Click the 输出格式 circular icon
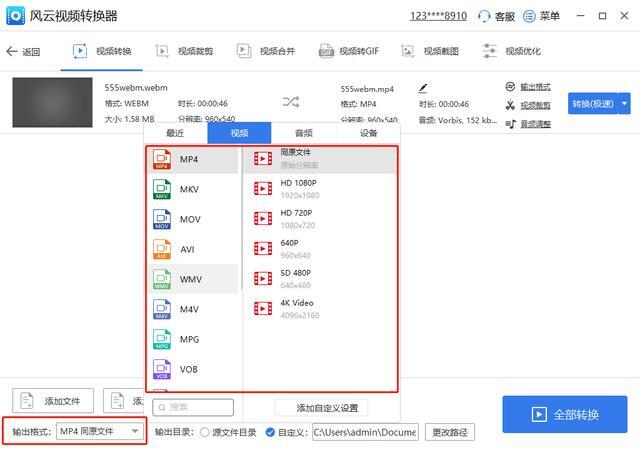640x450 pixels. (510, 87)
